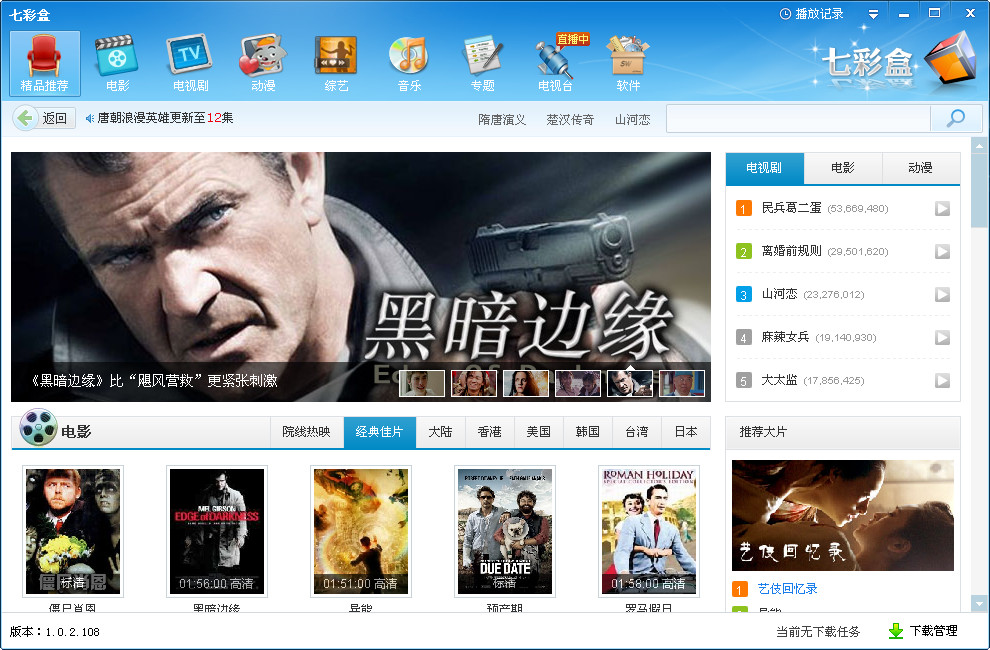Select the last banner carousel thumbnail

coord(682,383)
